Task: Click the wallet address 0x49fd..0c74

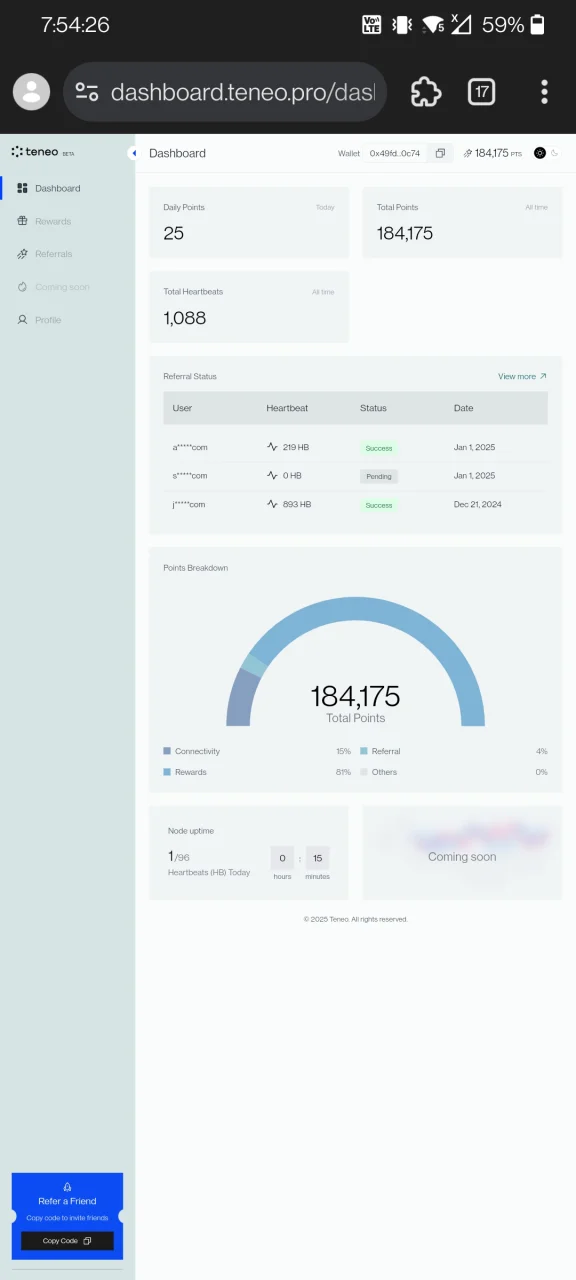Action: pyautogui.click(x=395, y=153)
